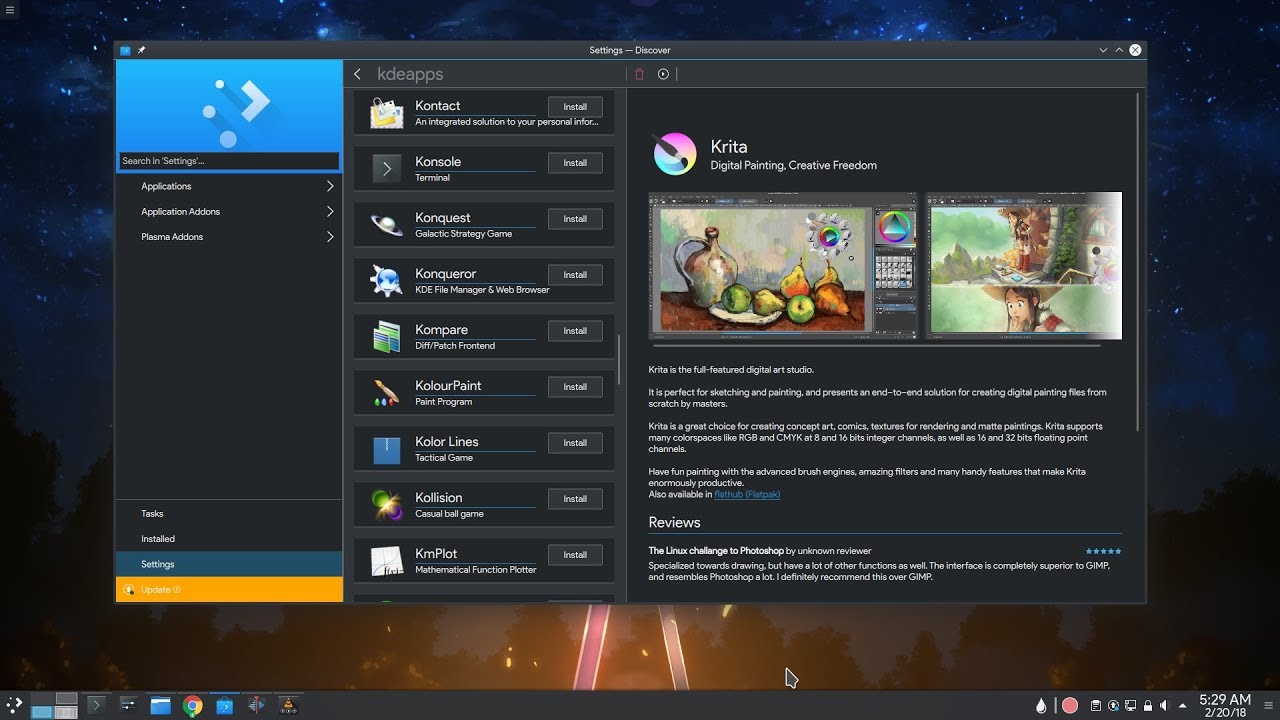Click the Kompare app icon
Image resolution: width=1280 pixels, height=720 pixels.
[386, 337]
